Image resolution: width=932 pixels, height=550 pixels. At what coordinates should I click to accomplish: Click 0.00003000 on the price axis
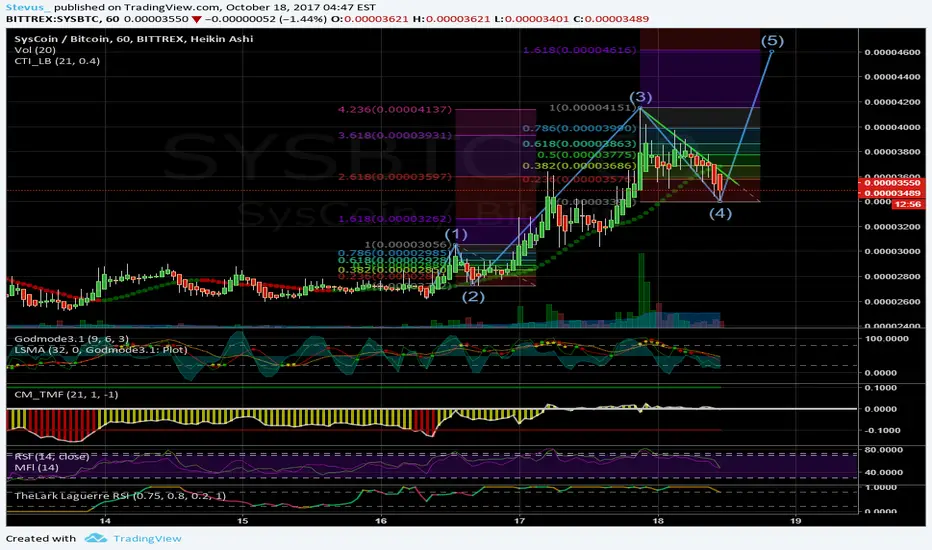click(x=892, y=252)
